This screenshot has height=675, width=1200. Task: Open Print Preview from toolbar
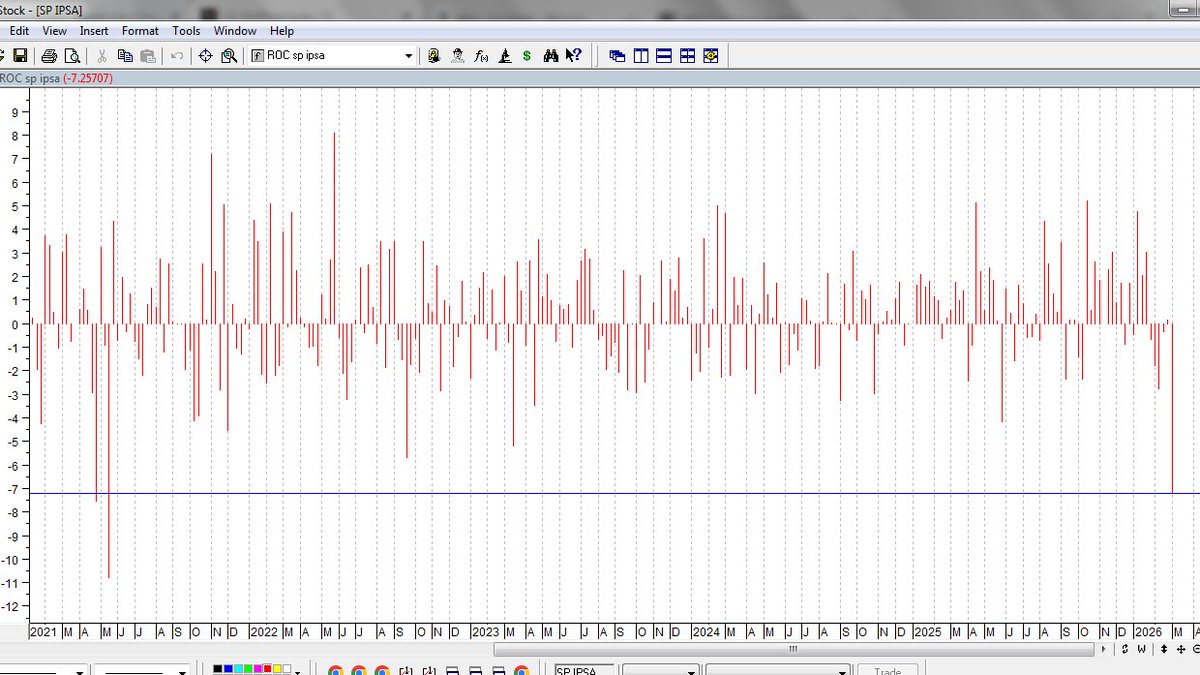click(x=72, y=56)
